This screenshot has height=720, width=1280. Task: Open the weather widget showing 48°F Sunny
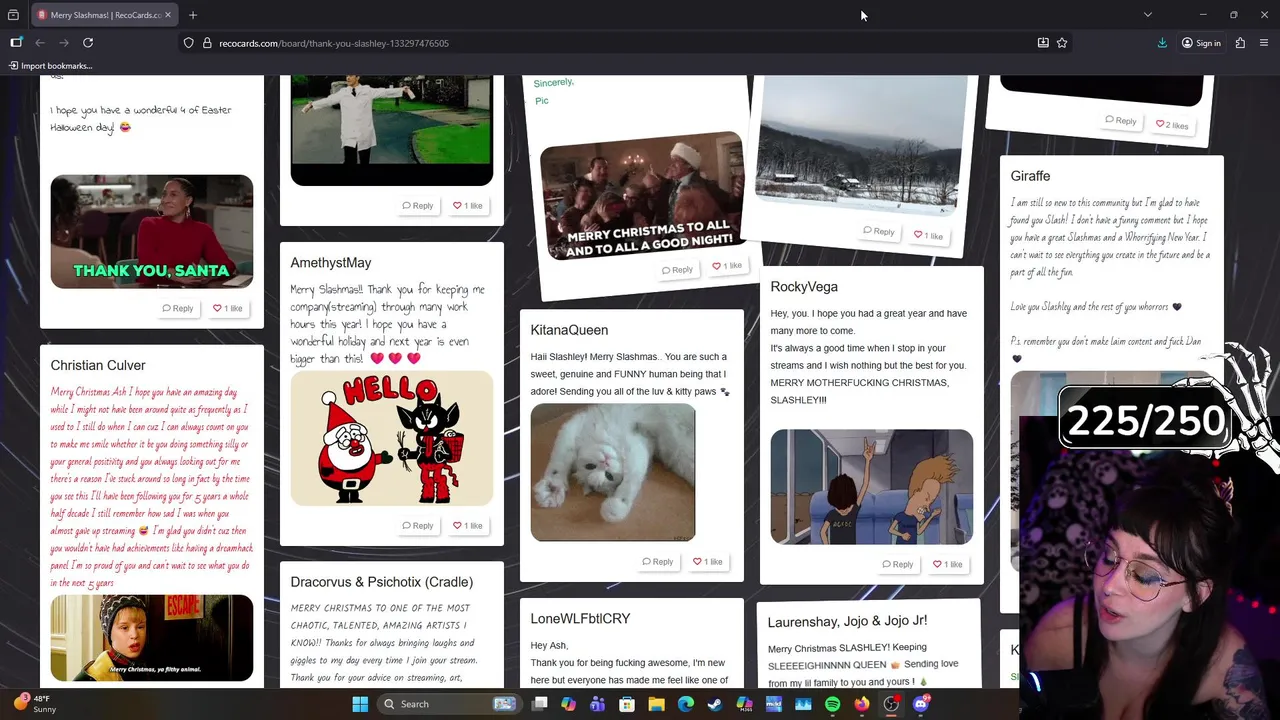35,704
